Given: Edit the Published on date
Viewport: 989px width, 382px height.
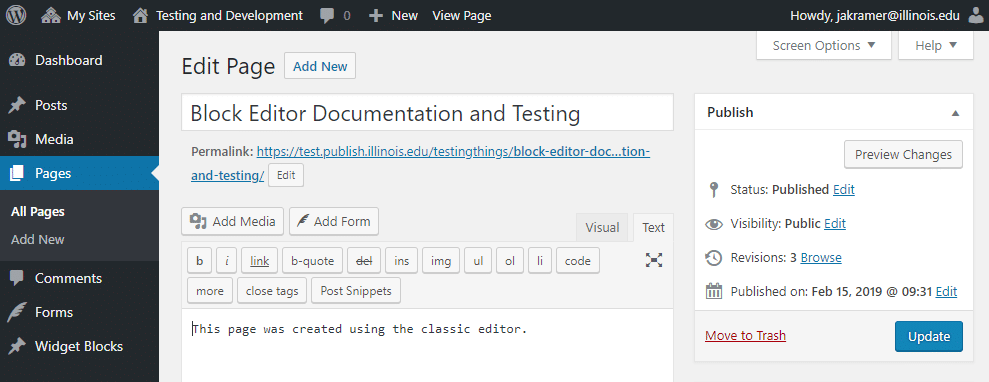Looking at the screenshot, I should pyautogui.click(x=946, y=291).
